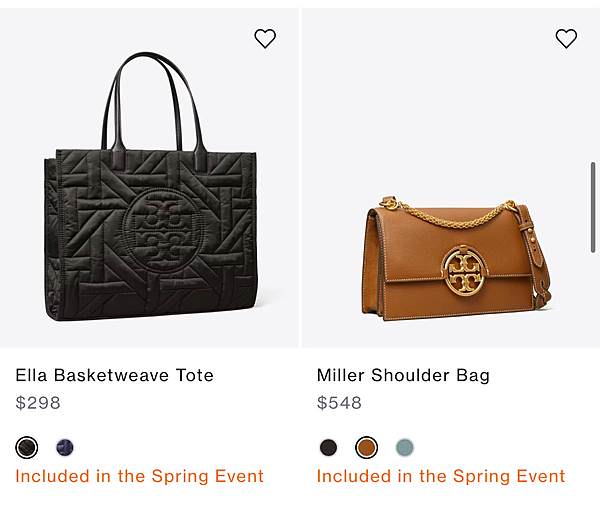Click the gold chain strap of Miller bag
Viewport: 600px width, 505px height.
(450, 214)
